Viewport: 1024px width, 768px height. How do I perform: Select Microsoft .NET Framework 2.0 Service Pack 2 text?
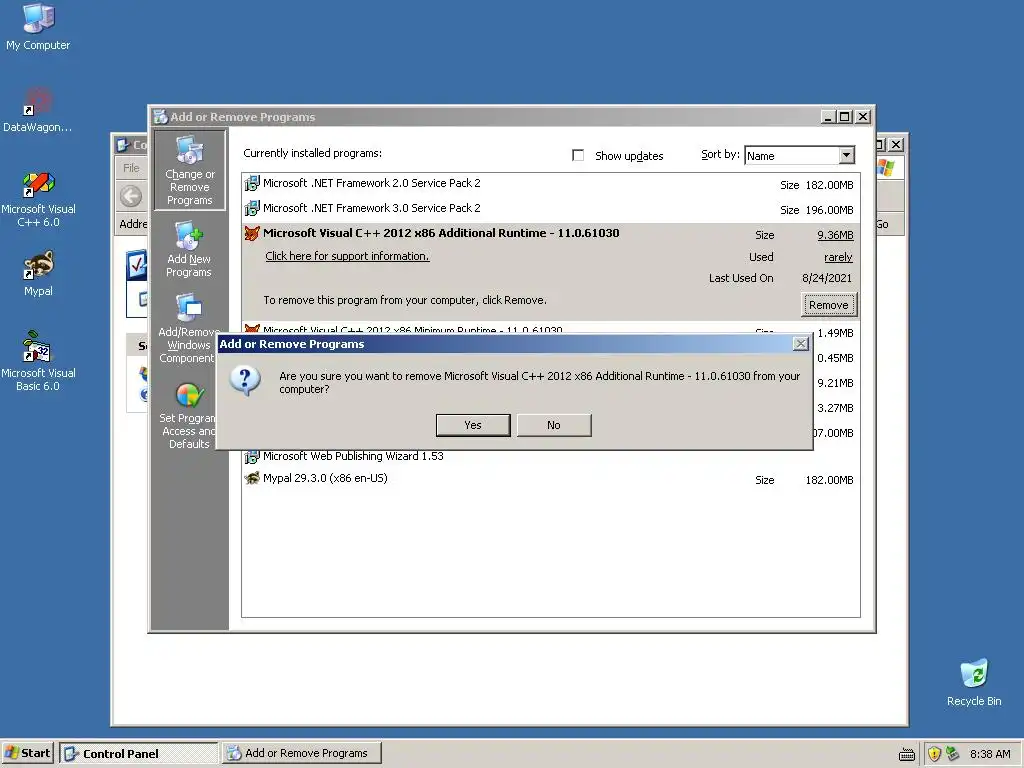point(372,183)
